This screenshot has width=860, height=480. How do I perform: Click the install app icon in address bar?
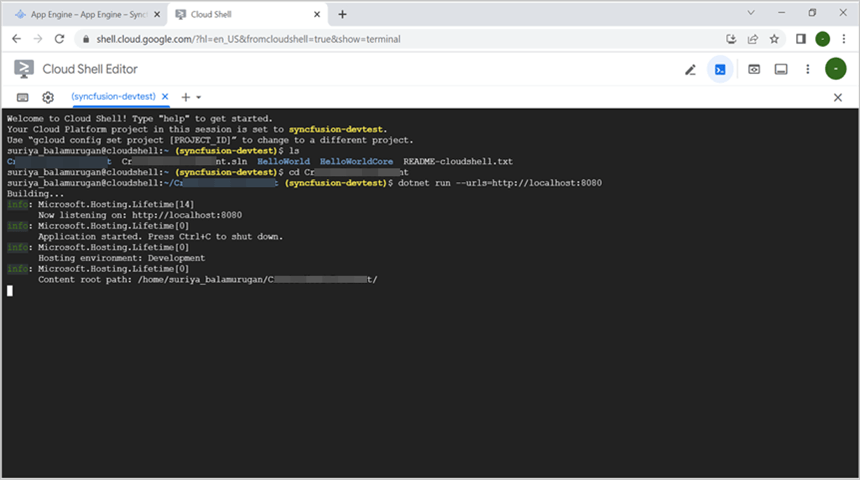coord(731,39)
